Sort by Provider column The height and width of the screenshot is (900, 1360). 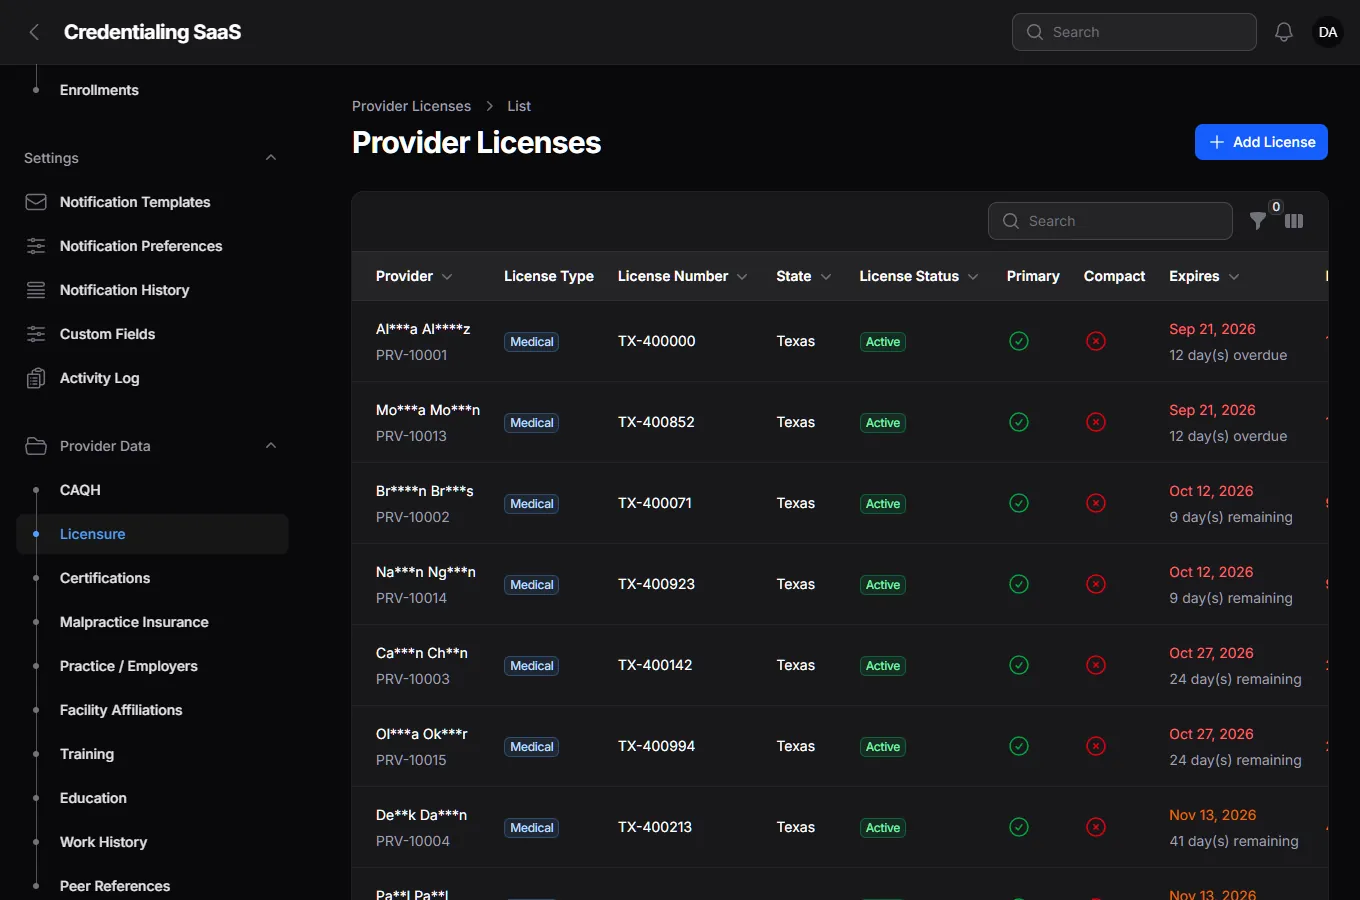point(414,276)
